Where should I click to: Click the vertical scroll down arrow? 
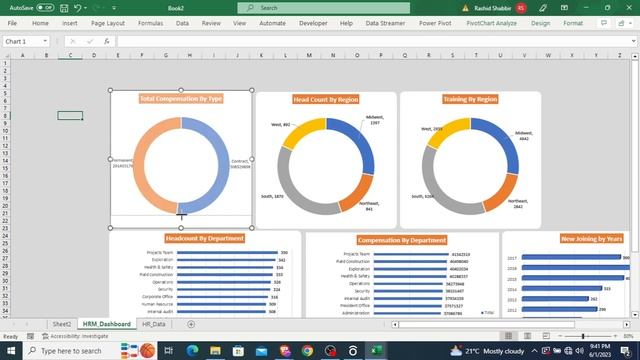point(635,315)
